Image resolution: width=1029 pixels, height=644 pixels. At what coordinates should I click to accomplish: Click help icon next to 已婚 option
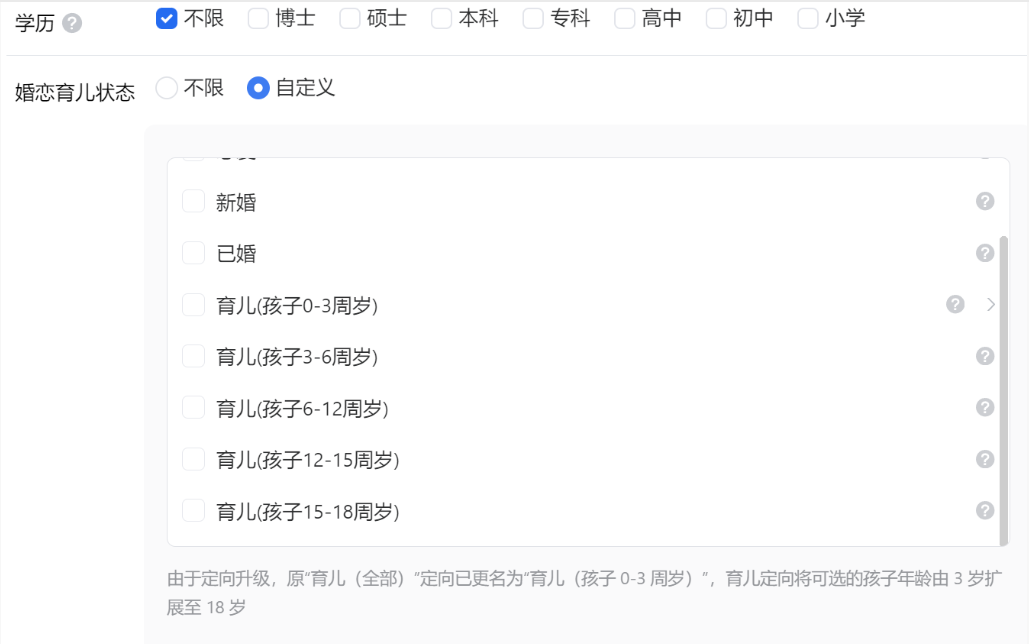click(984, 252)
